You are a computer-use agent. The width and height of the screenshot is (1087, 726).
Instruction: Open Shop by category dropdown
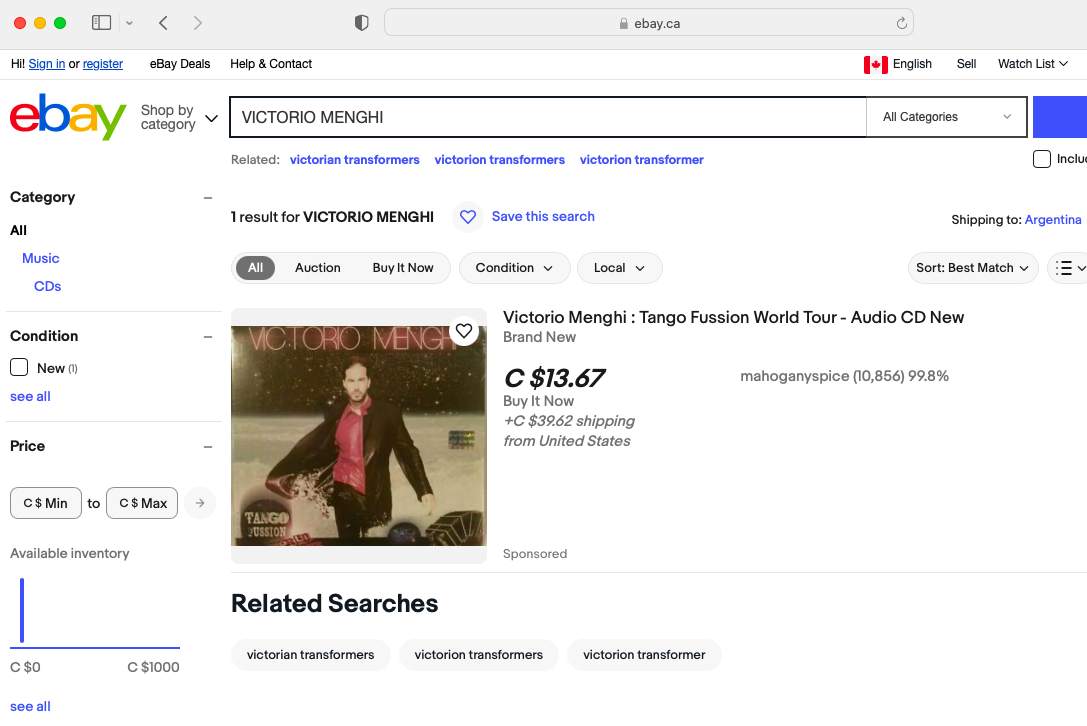coord(179,117)
